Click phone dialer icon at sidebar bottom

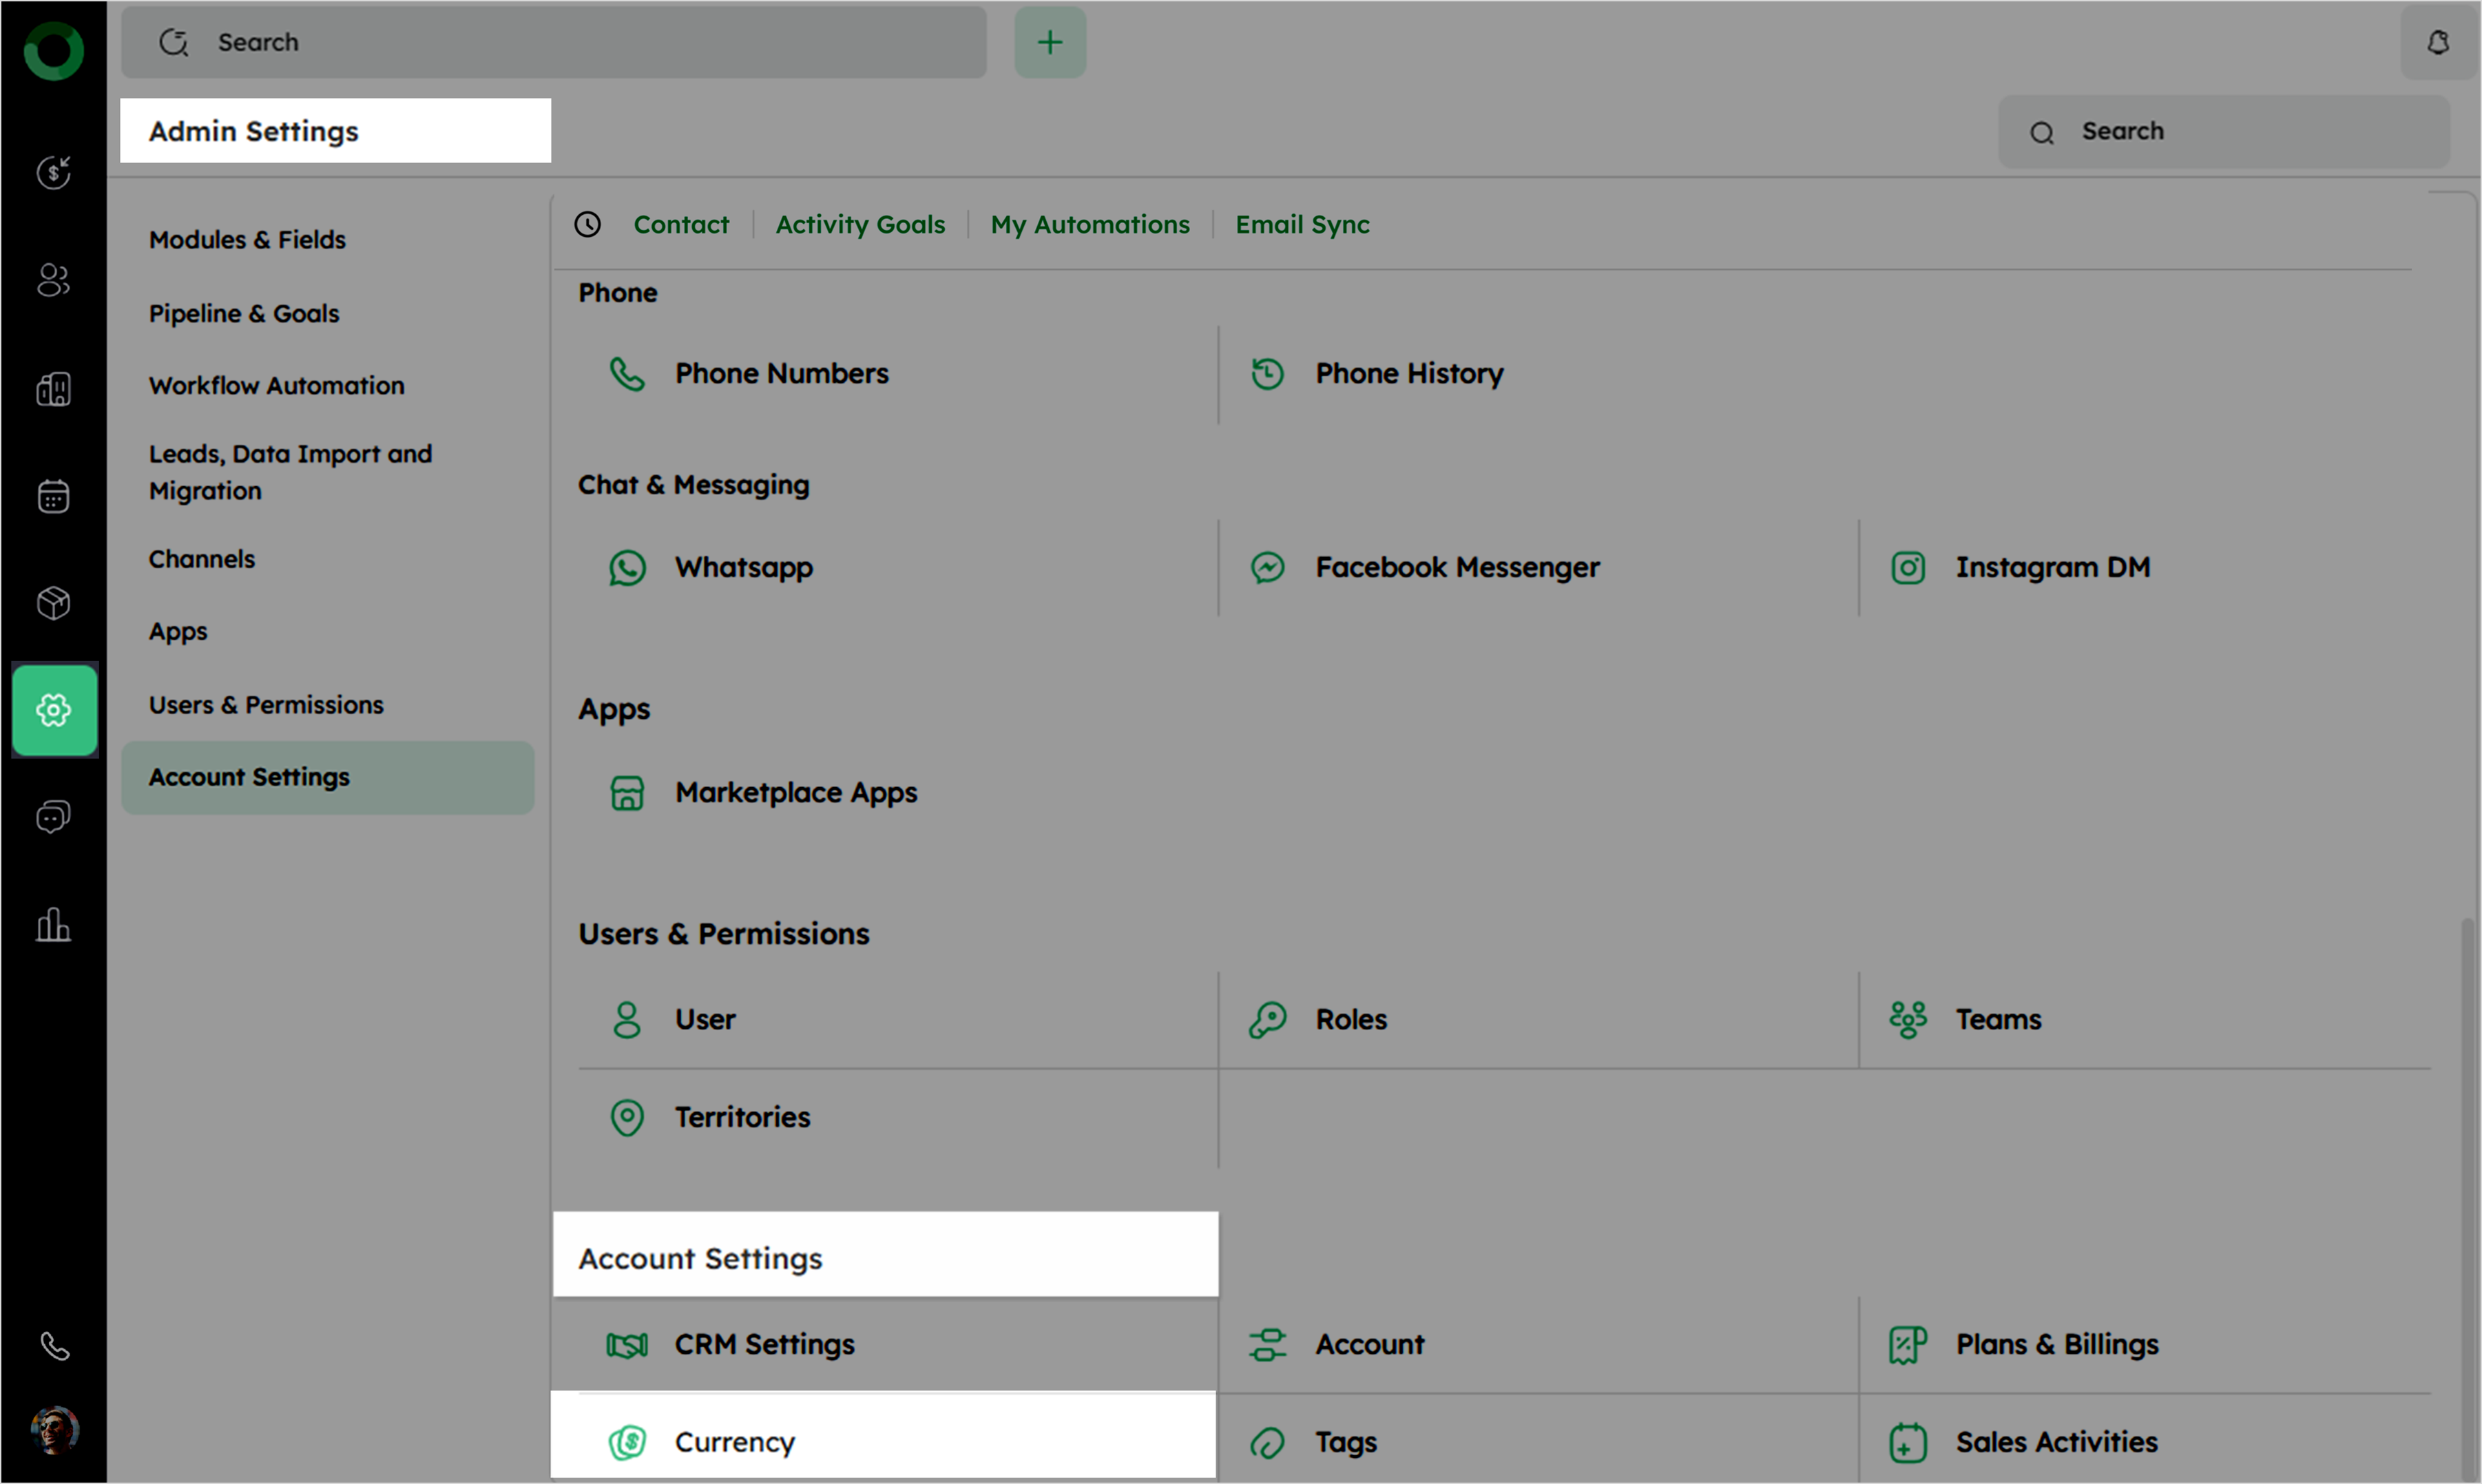(54, 1346)
